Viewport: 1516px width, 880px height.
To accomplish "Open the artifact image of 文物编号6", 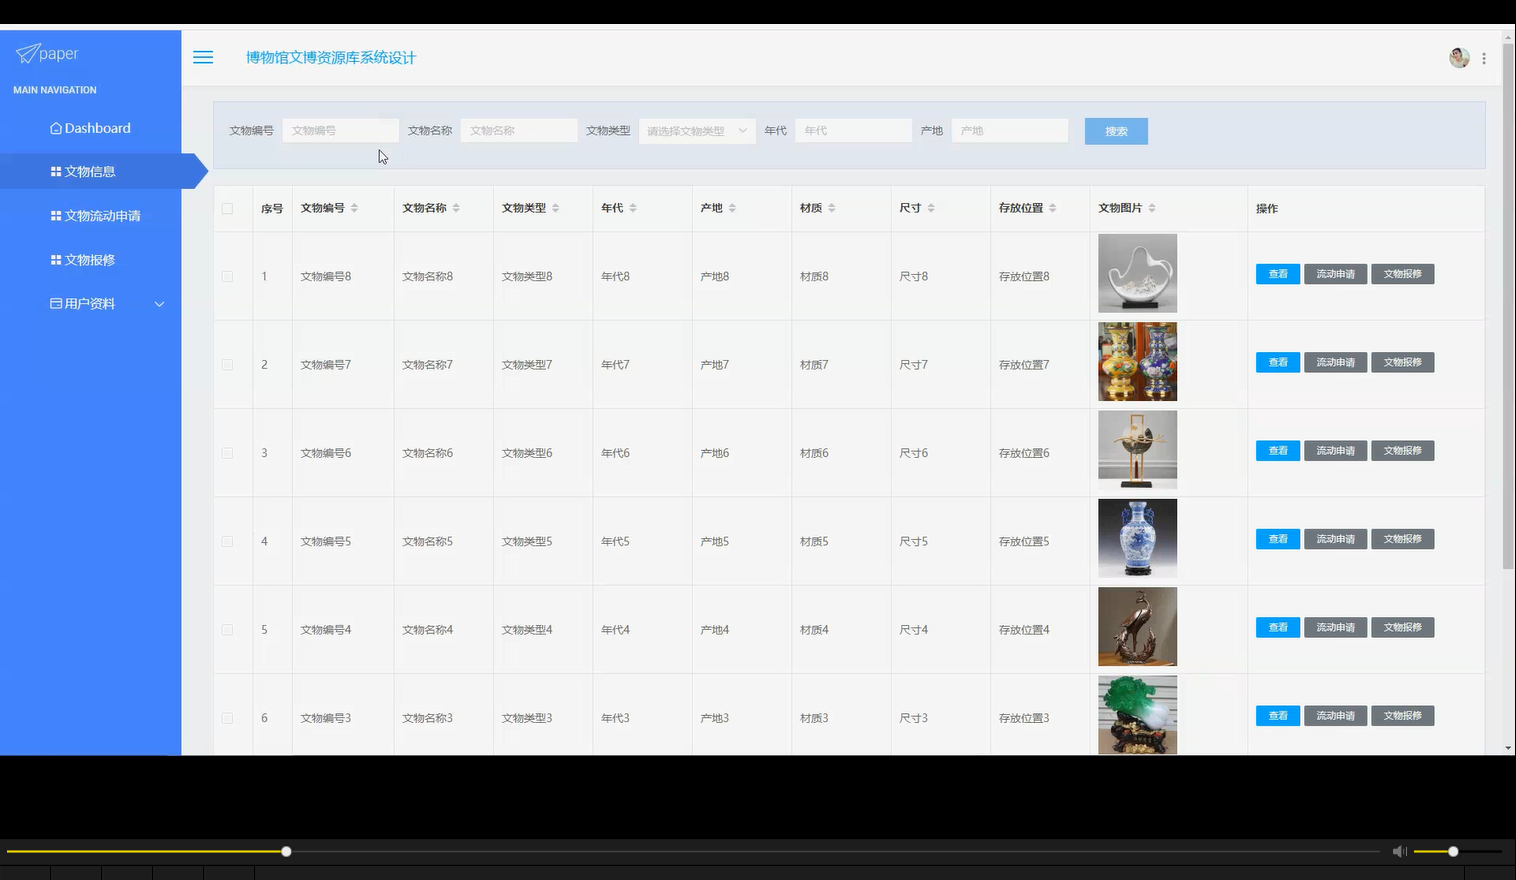I will coord(1137,450).
